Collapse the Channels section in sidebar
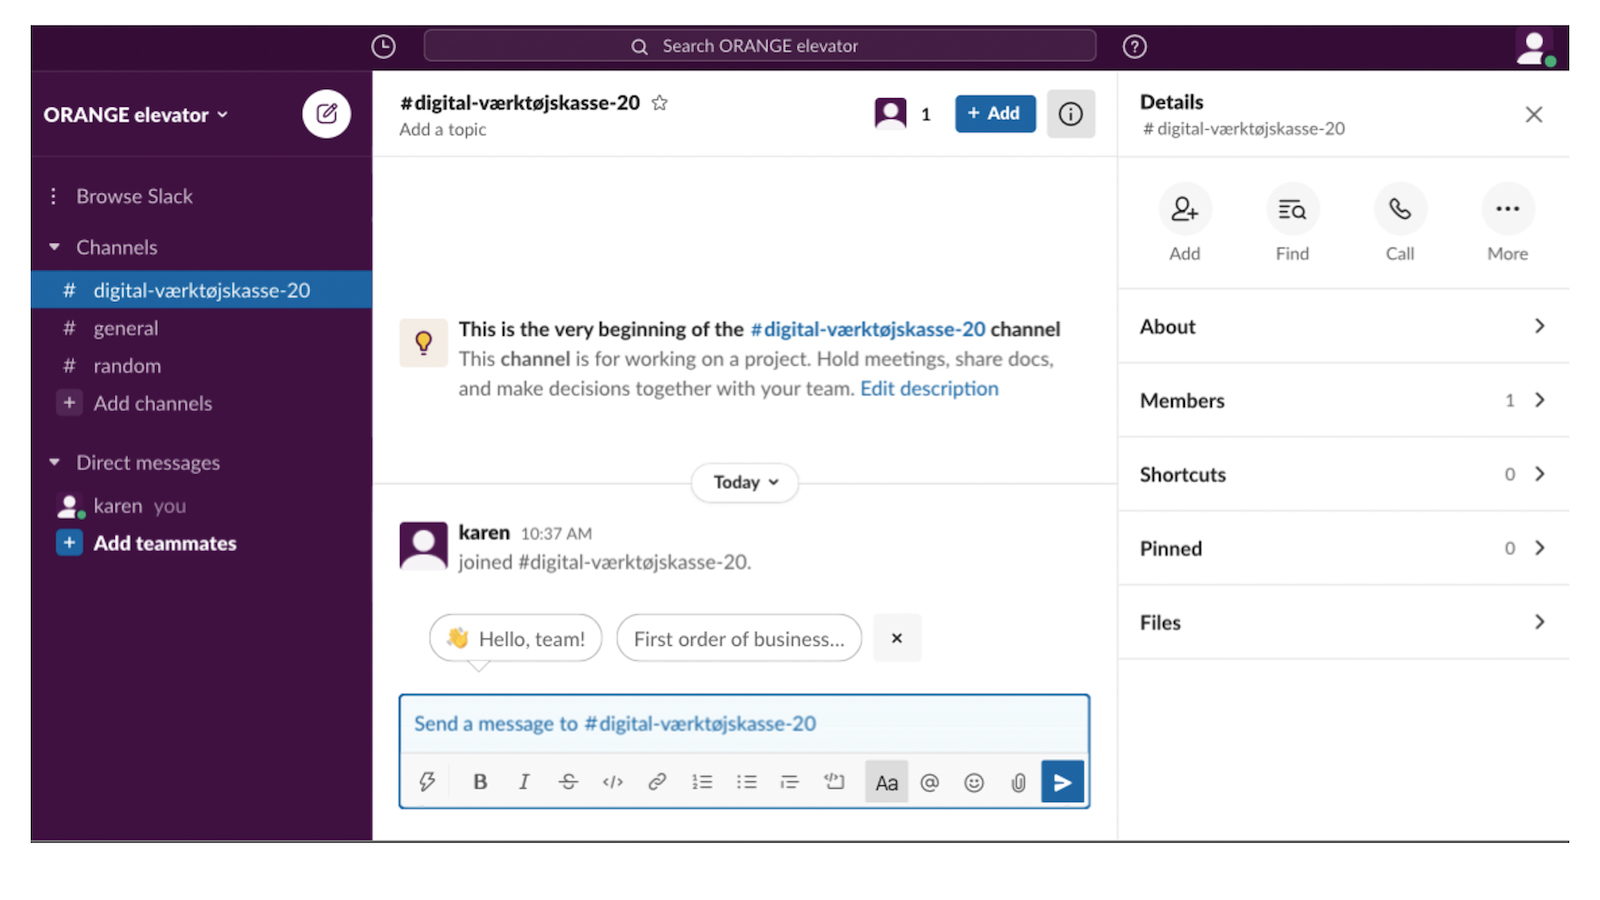This screenshot has height=900, width=1600. tap(53, 247)
